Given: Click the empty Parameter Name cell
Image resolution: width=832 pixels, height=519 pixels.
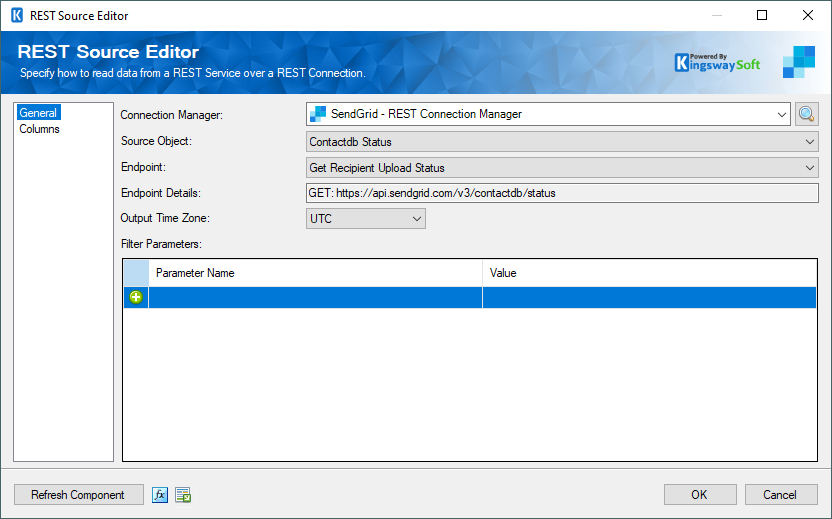Looking at the screenshot, I should click(x=315, y=297).
